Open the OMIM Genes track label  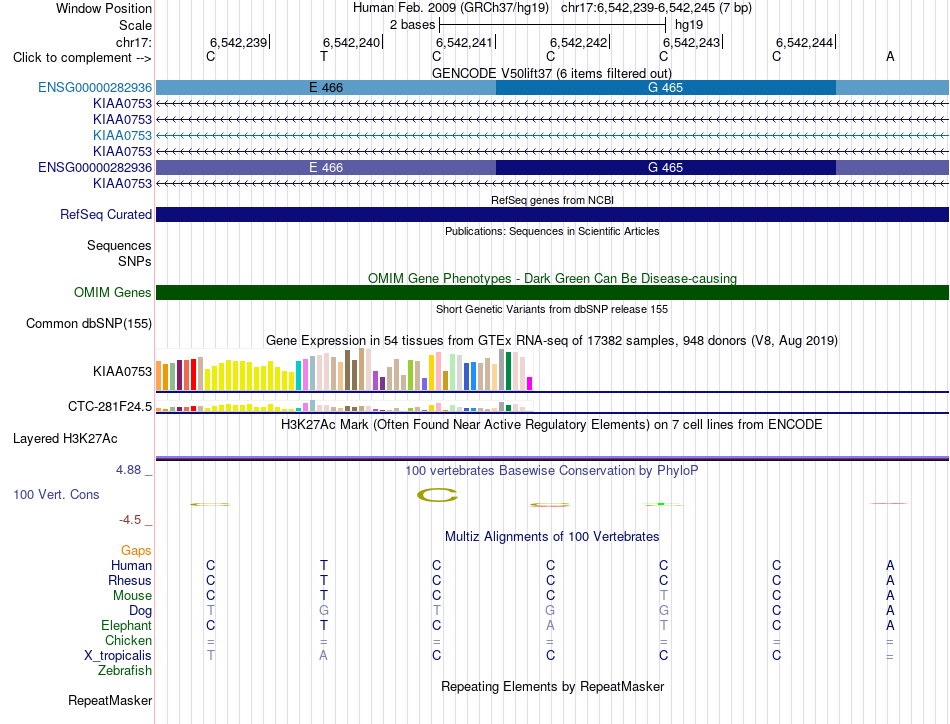click(x=113, y=293)
